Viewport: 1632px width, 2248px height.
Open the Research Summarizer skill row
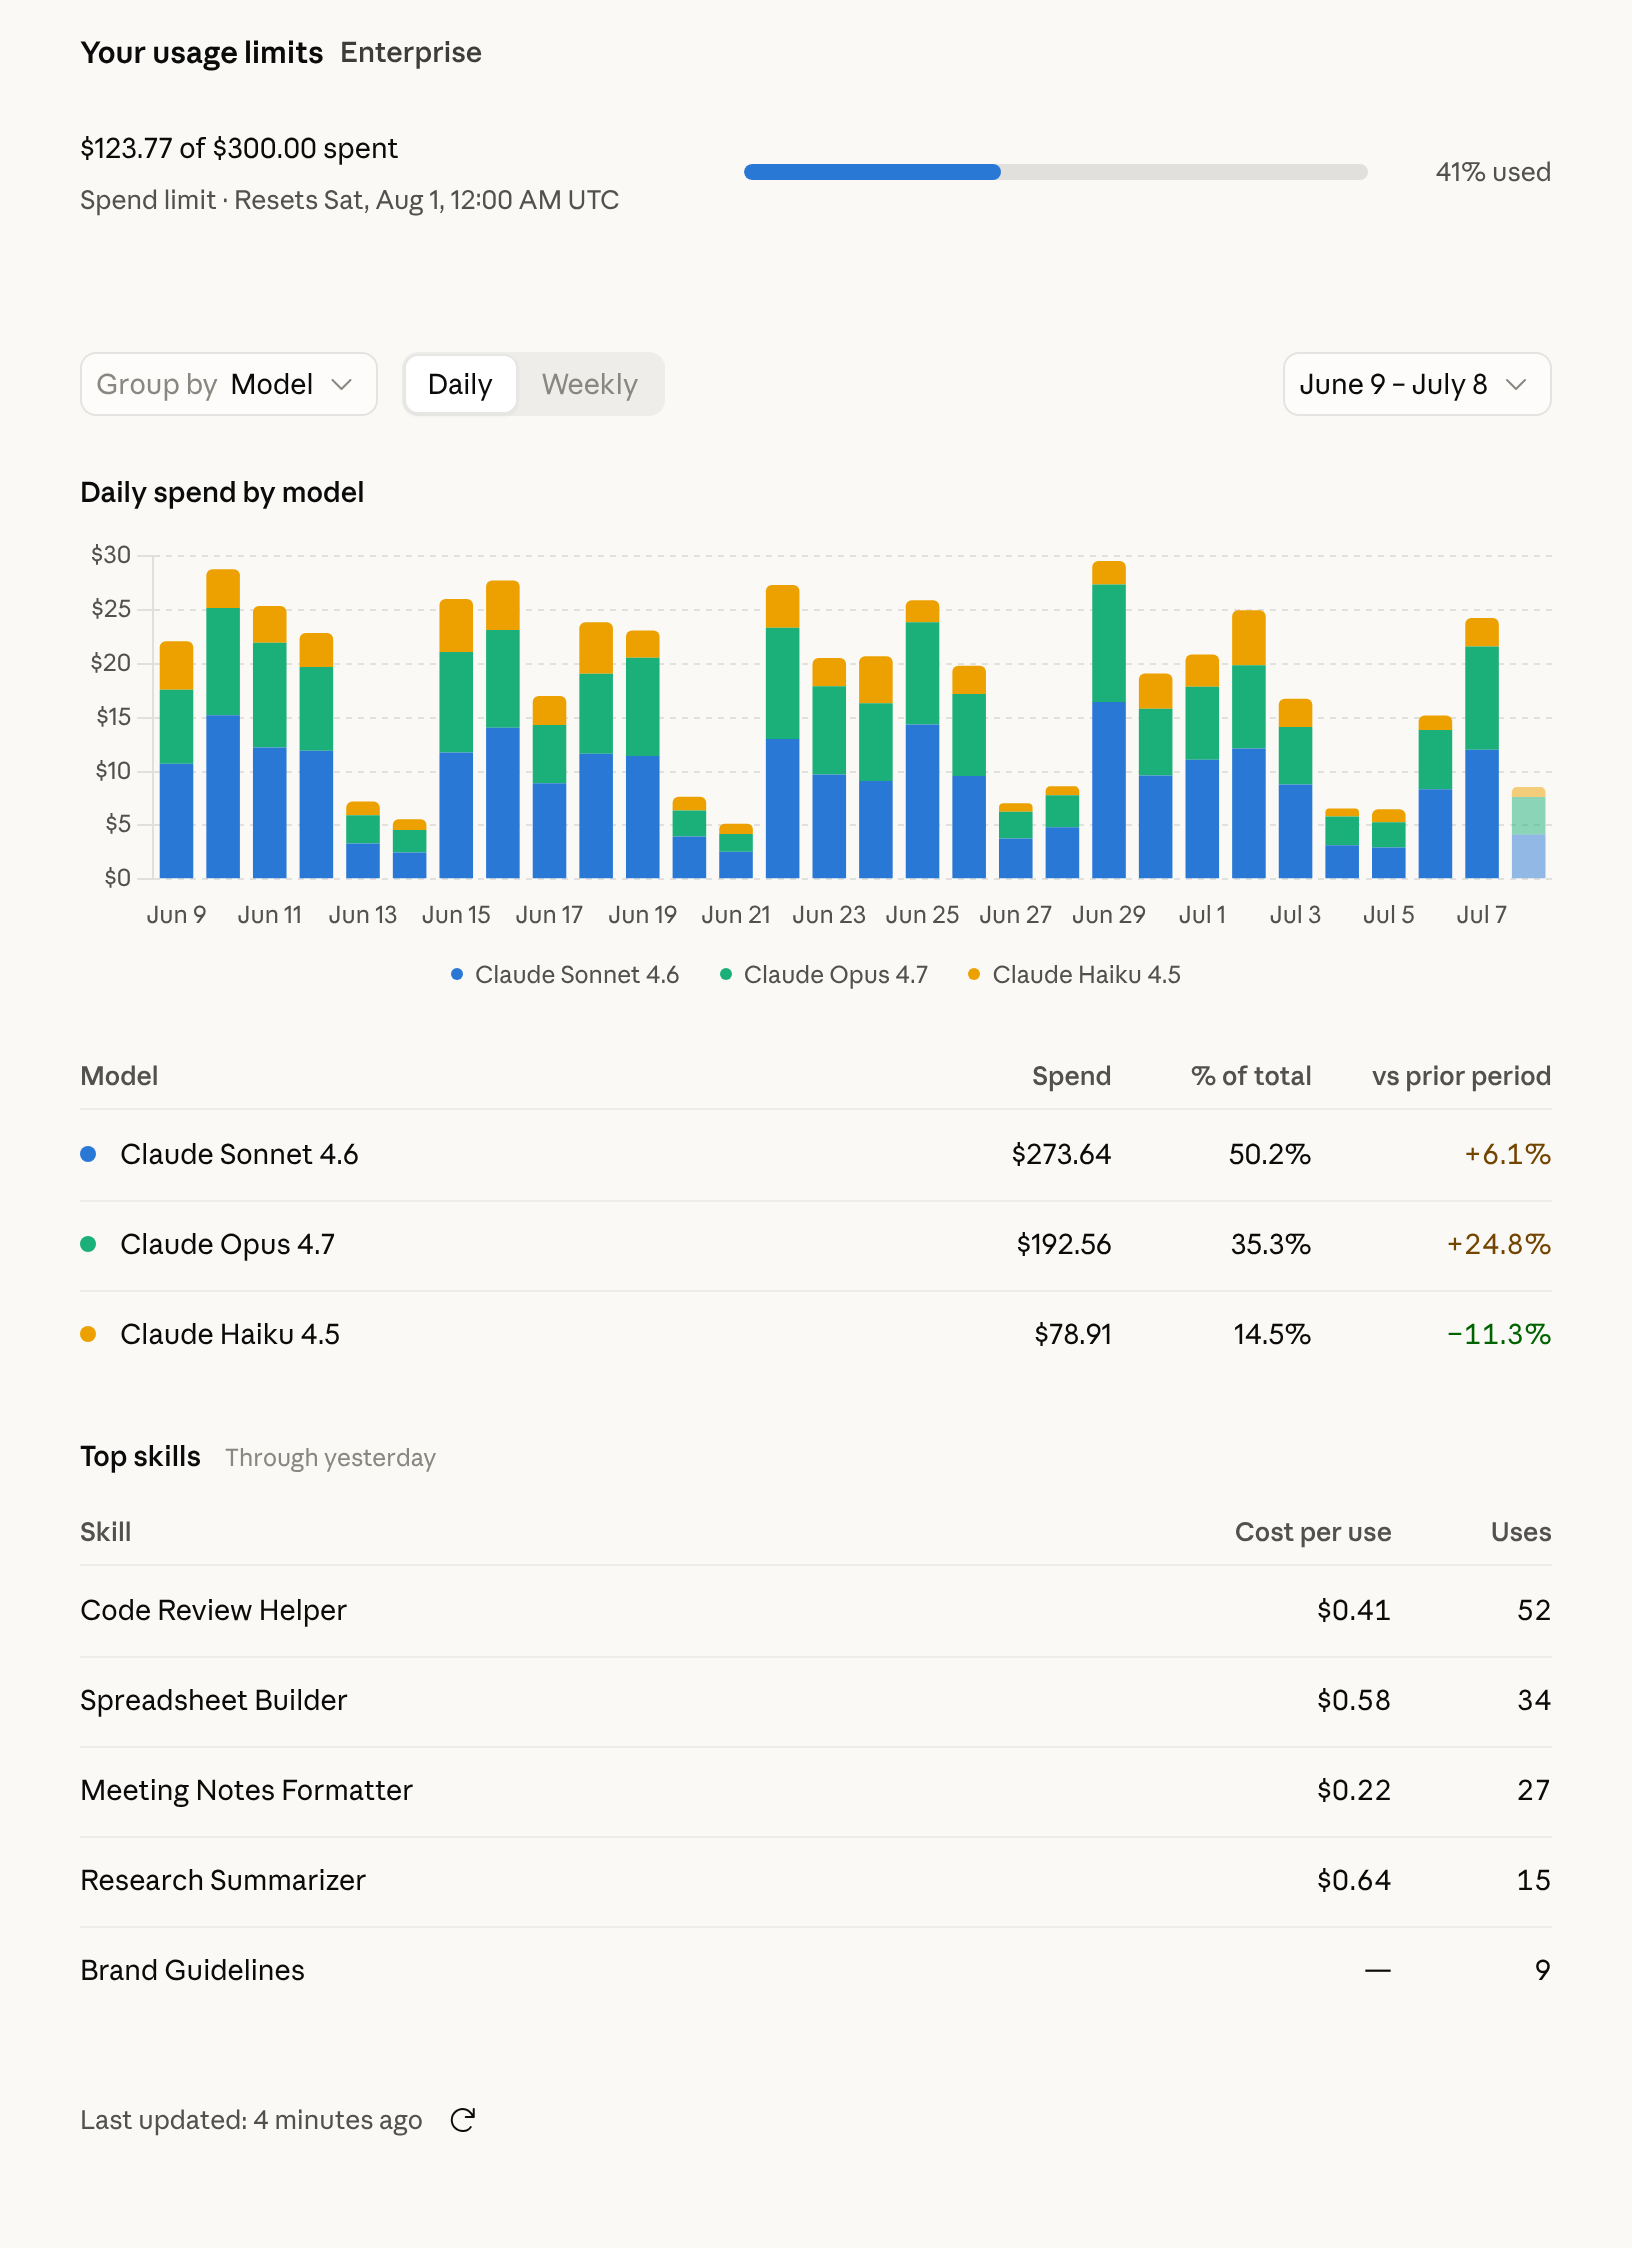[x=816, y=1880]
